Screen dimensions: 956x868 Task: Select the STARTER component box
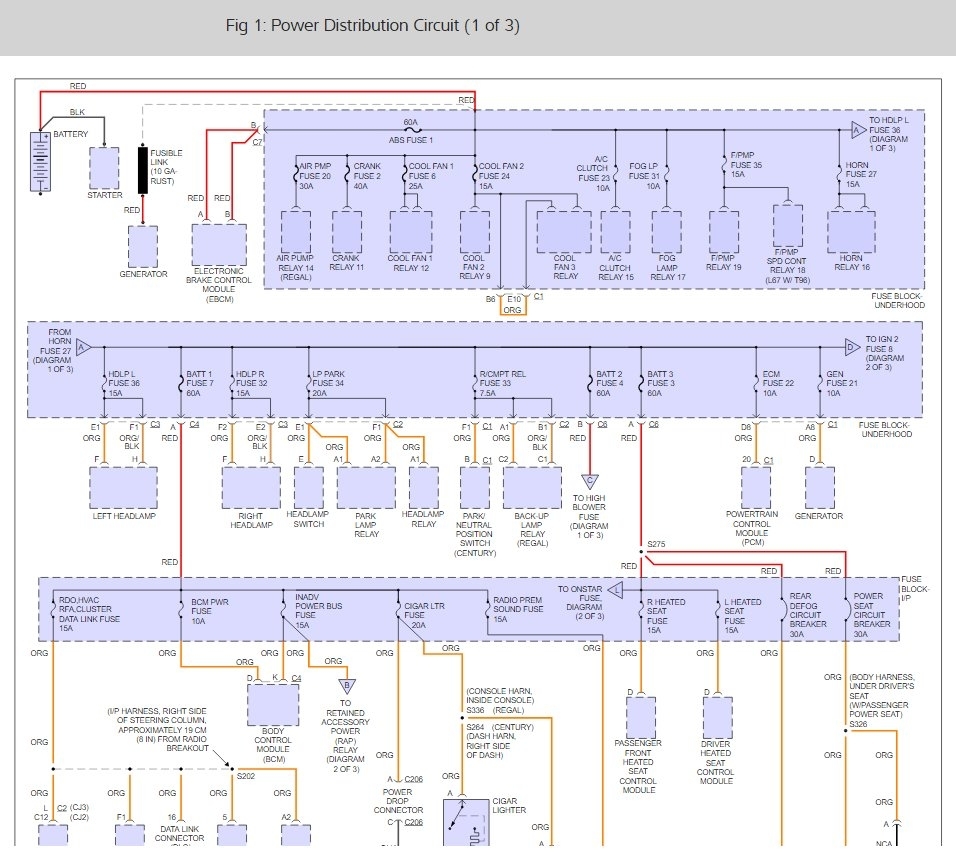(104, 168)
